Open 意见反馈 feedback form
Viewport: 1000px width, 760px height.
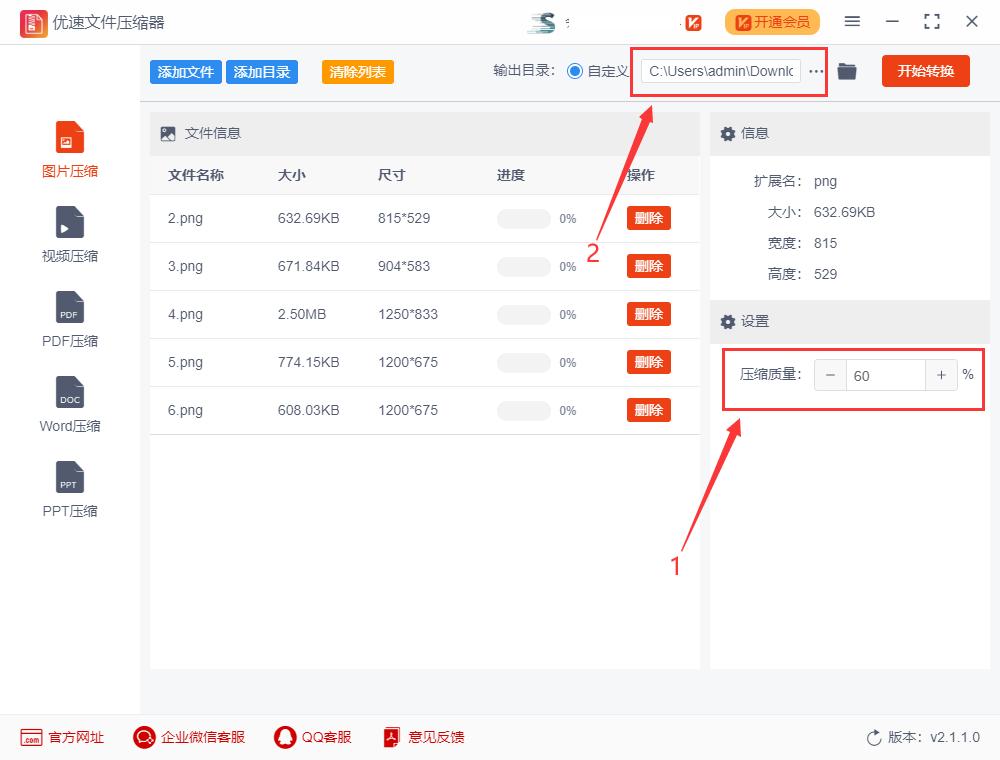423,737
